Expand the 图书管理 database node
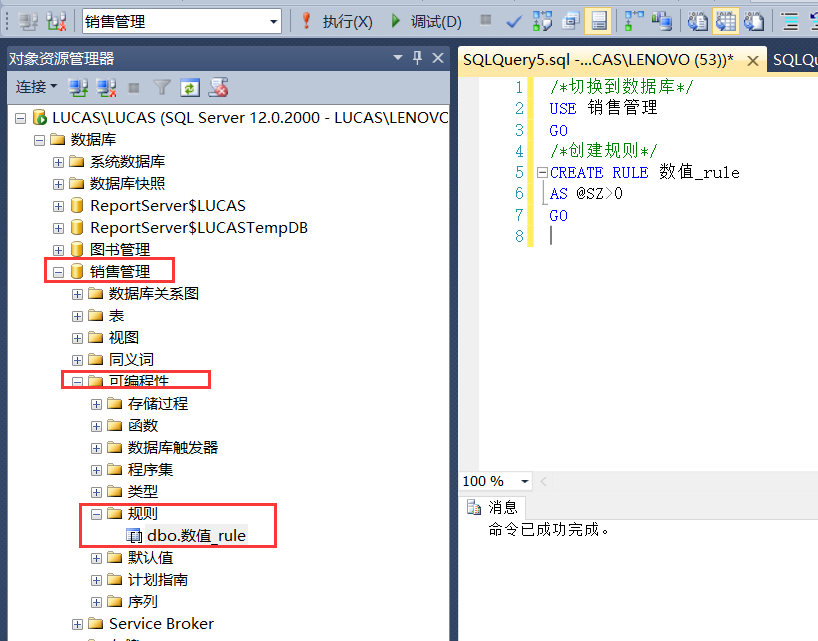 [x=58, y=250]
